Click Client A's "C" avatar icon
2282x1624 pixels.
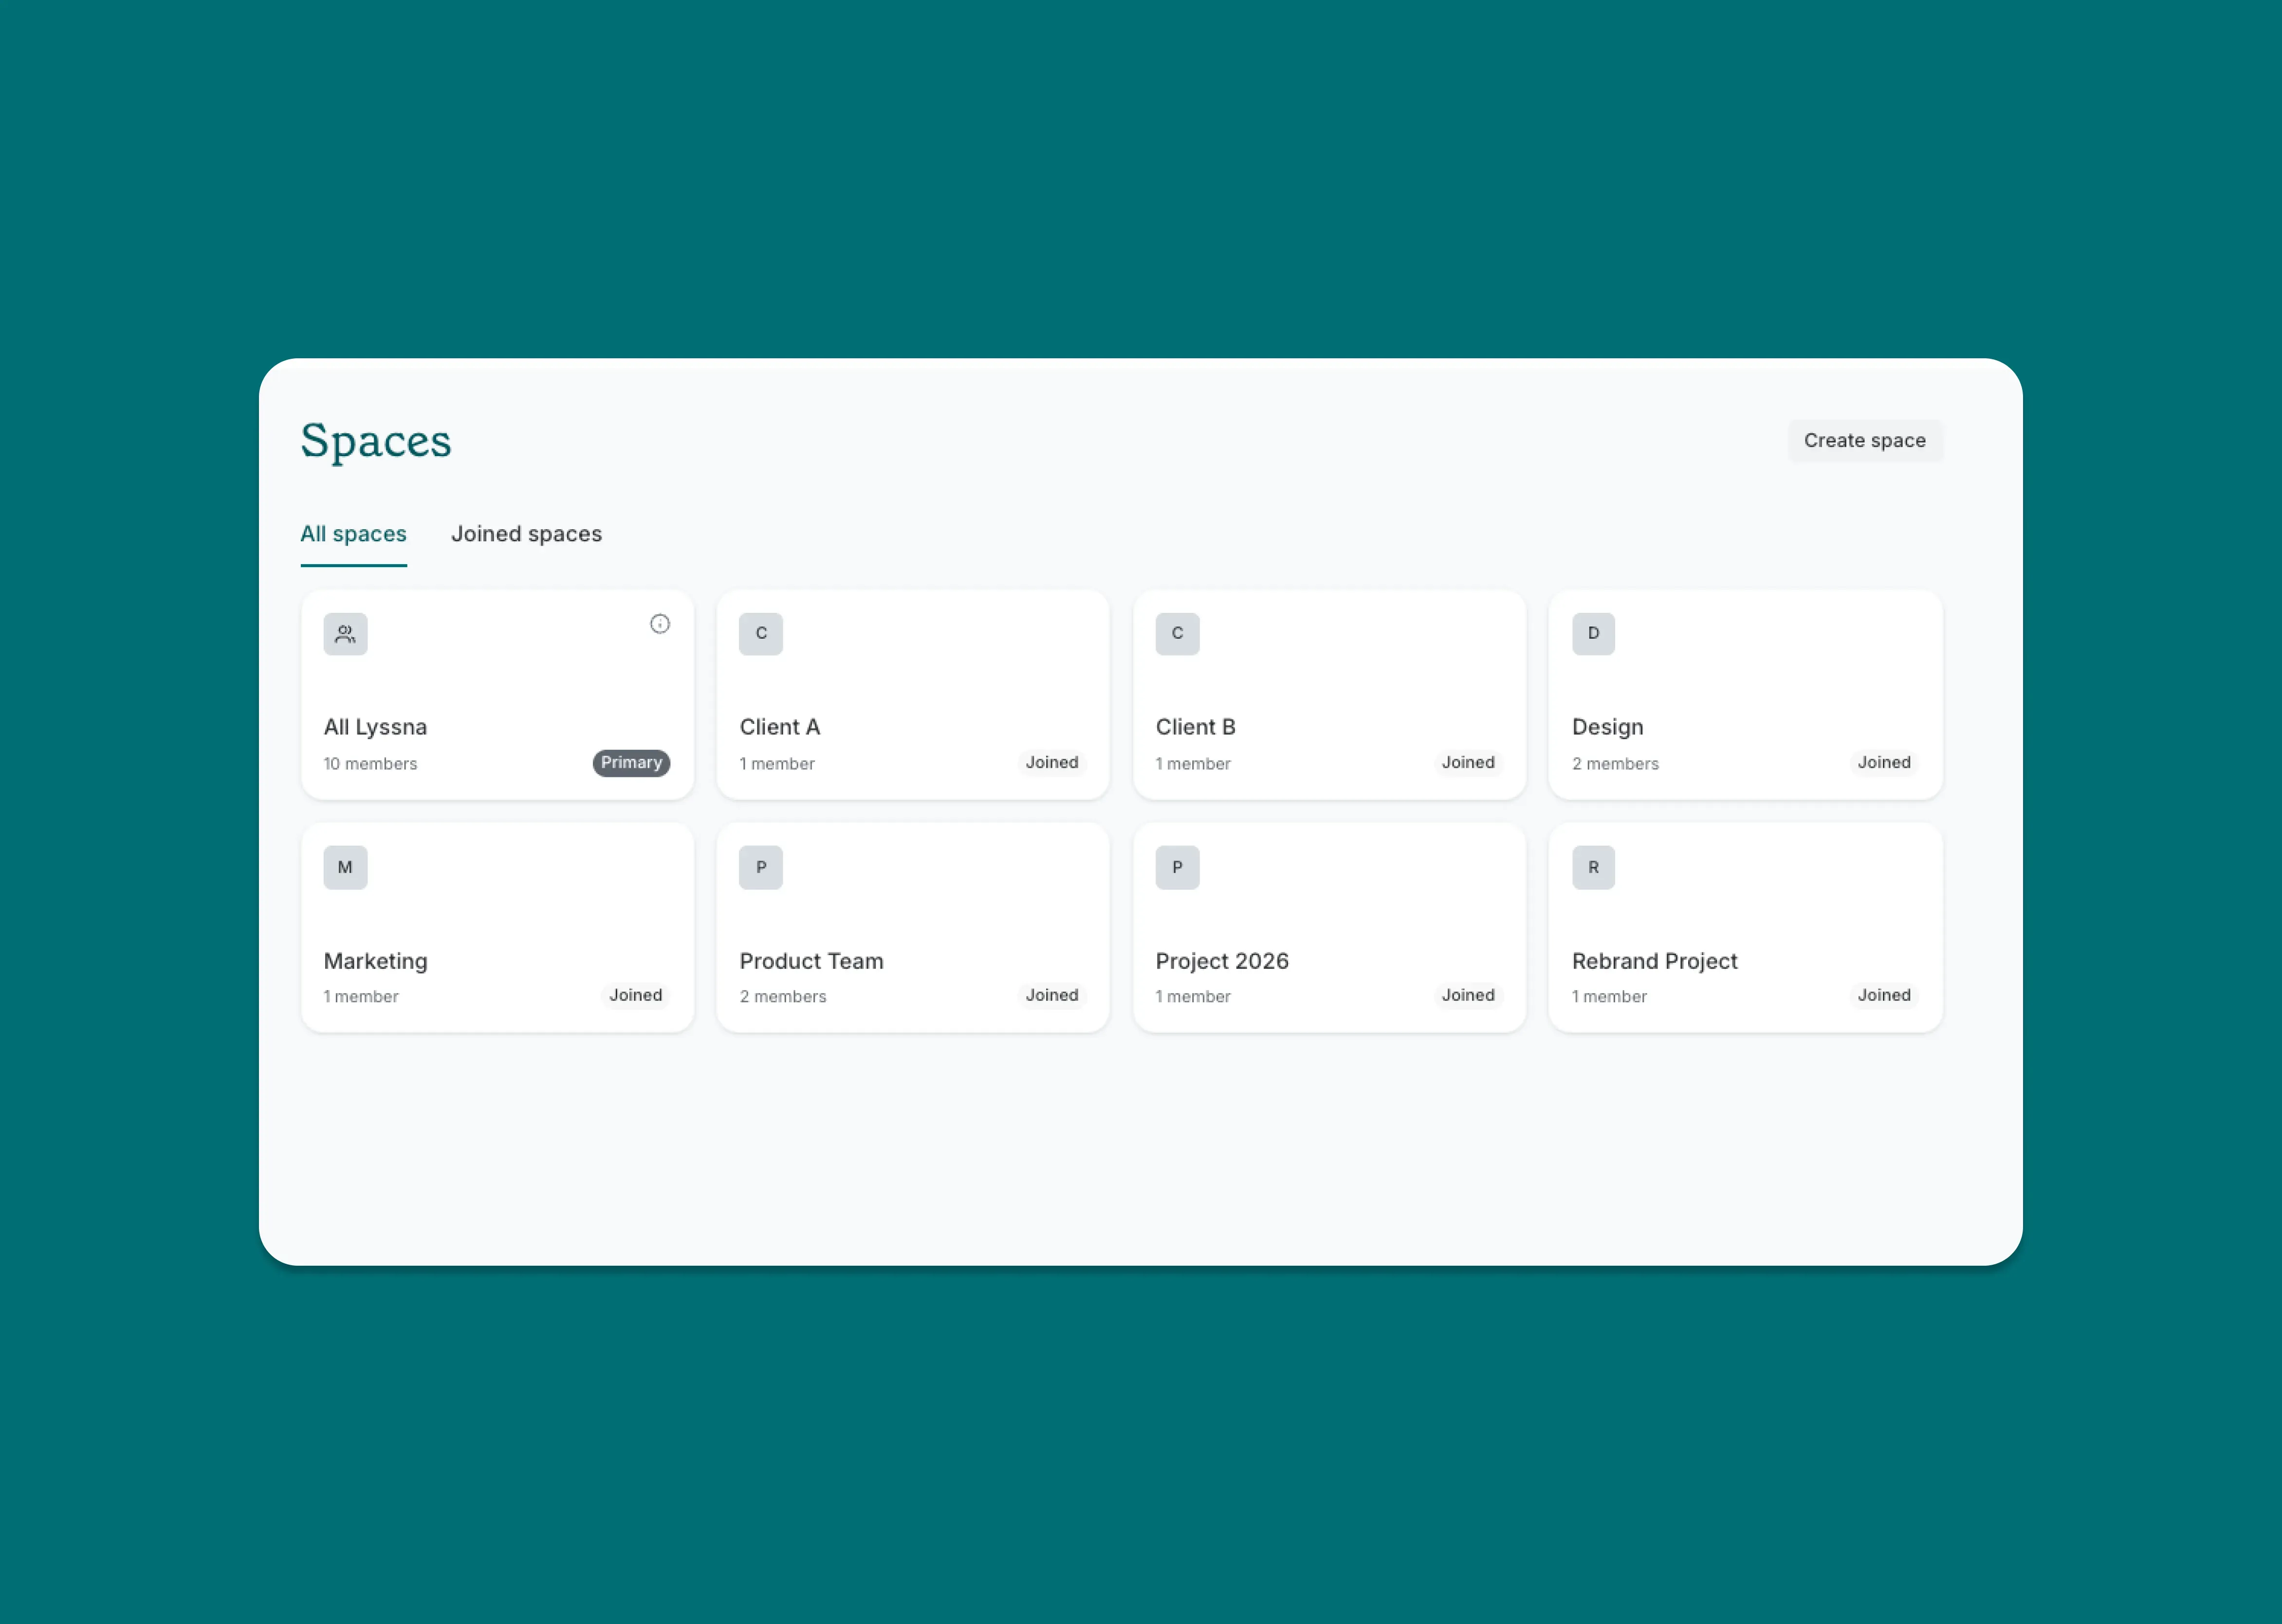click(x=760, y=633)
